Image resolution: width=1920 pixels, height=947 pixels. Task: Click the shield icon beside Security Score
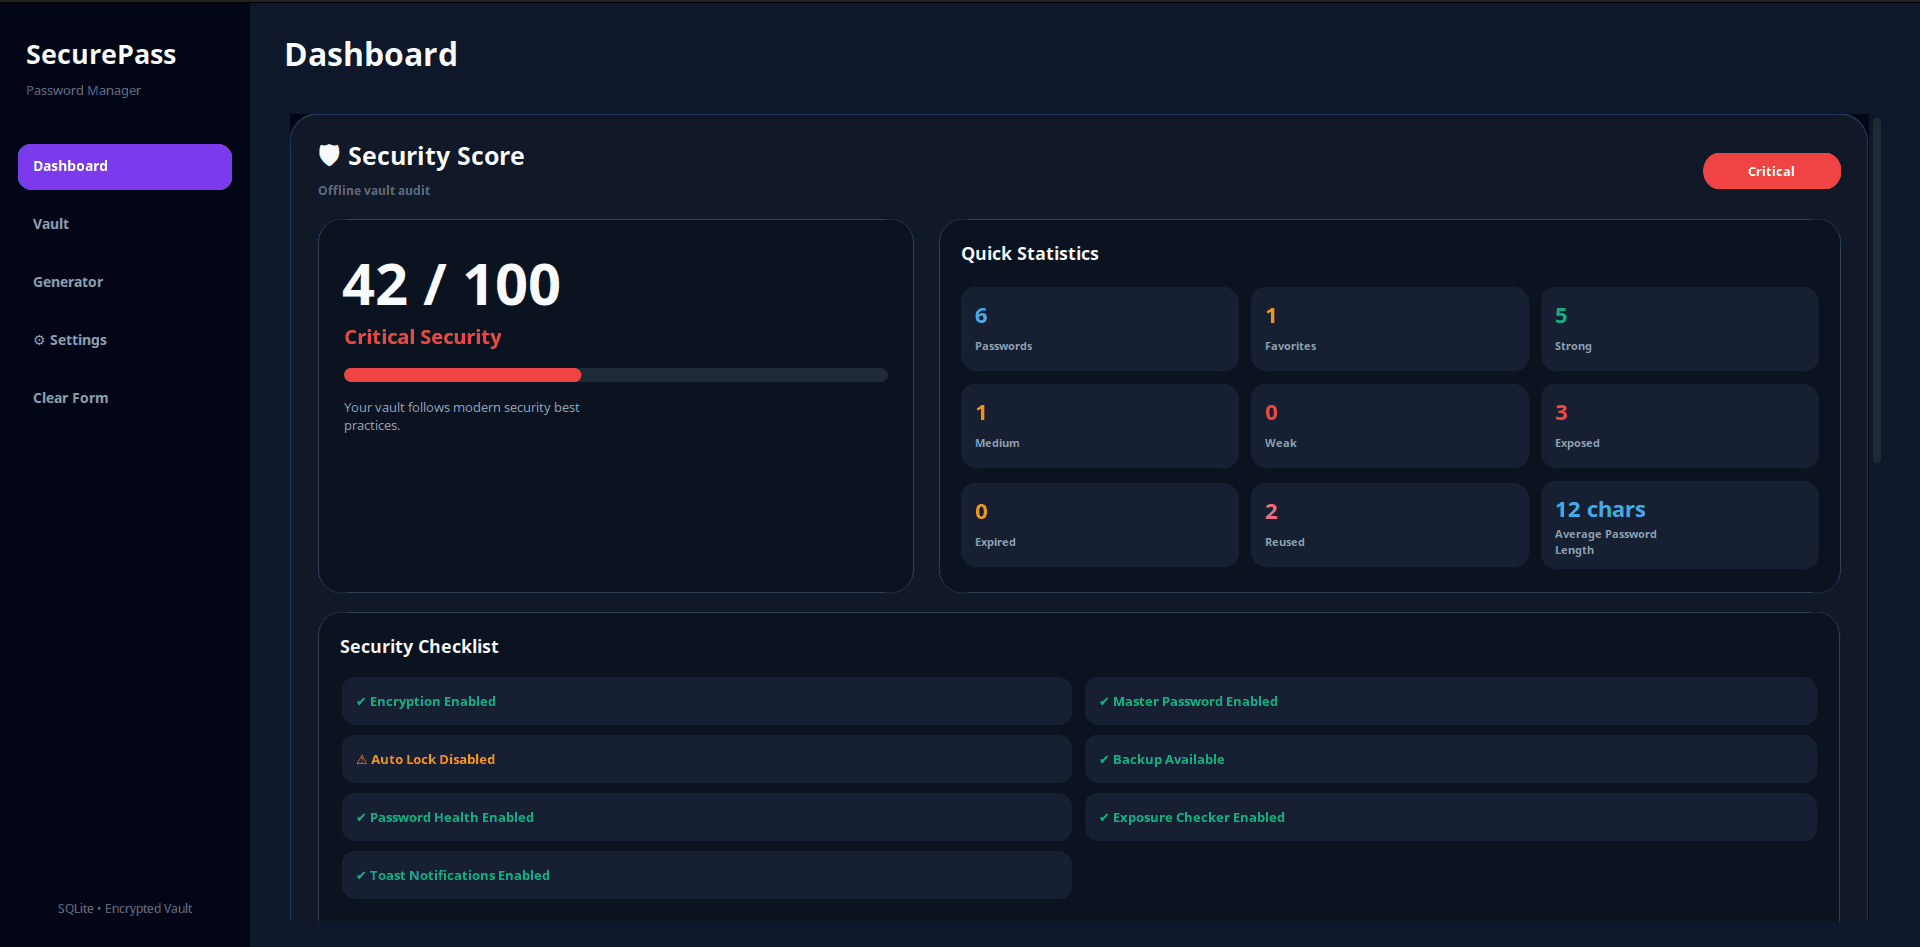(x=329, y=155)
